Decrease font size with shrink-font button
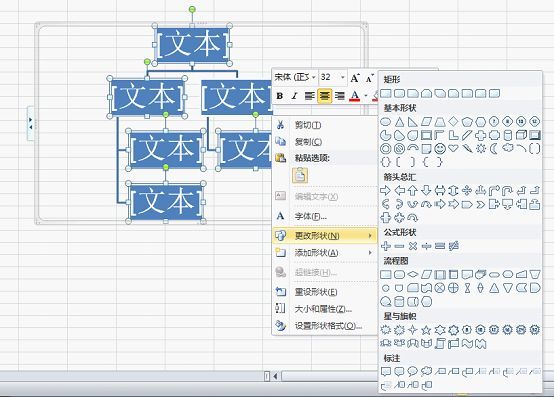554x397 pixels. [369, 78]
